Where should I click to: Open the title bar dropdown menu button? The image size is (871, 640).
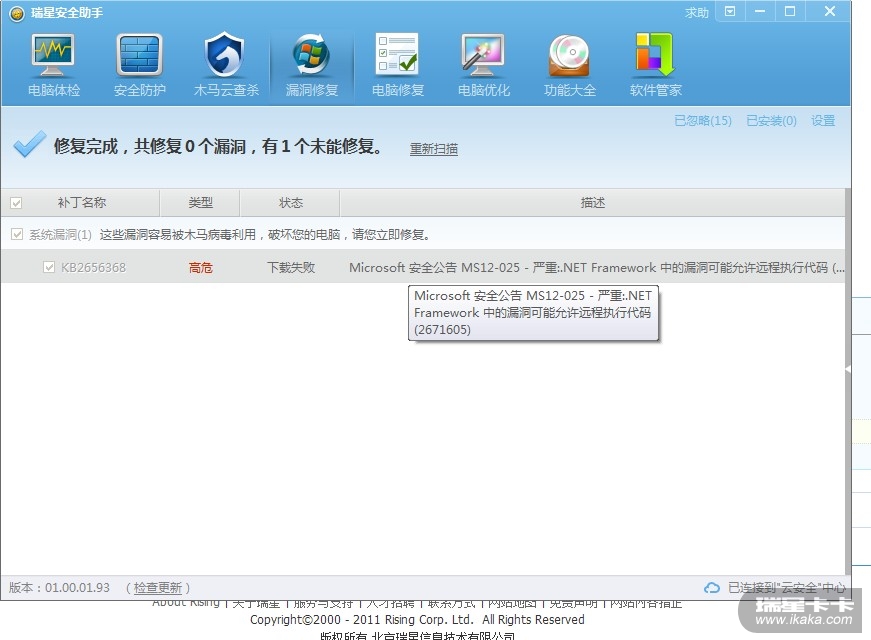(x=730, y=11)
